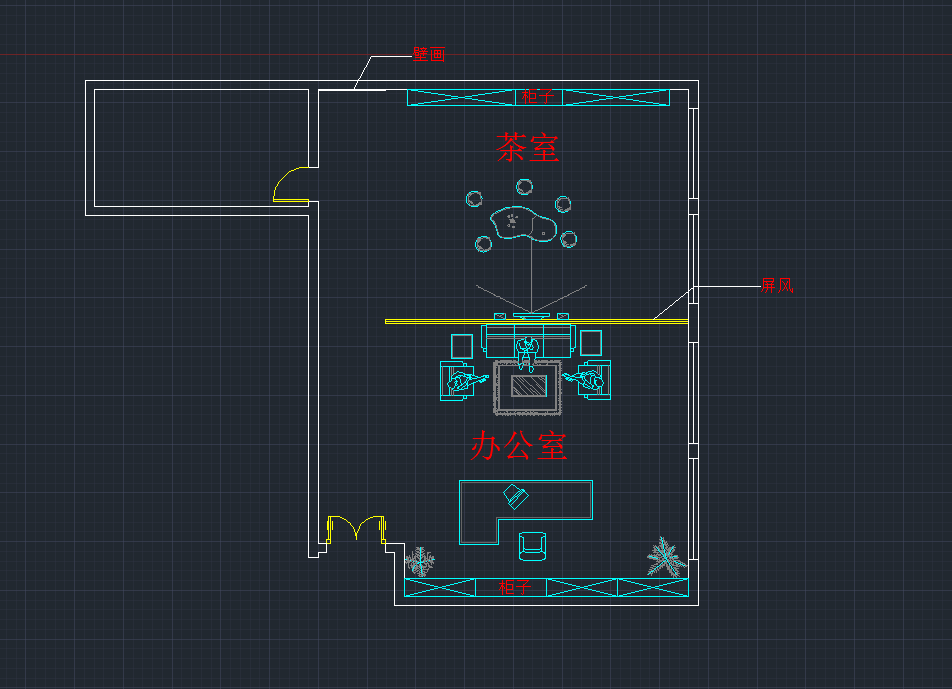Select the 茶室 room label
The width and height of the screenshot is (952, 689).
pos(527,148)
